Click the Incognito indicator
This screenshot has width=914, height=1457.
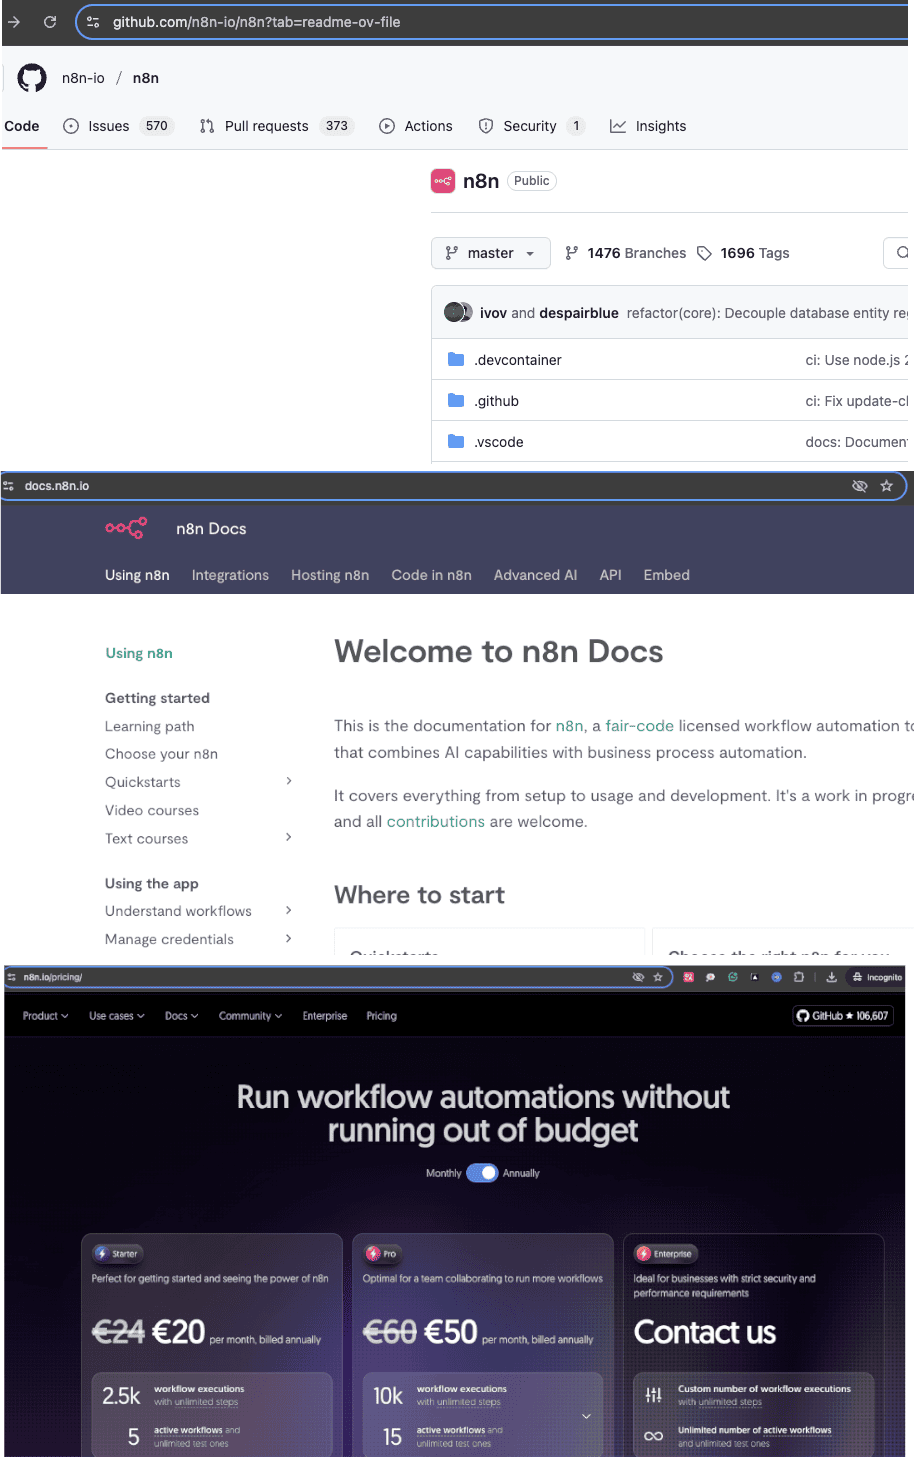(877, 977)
